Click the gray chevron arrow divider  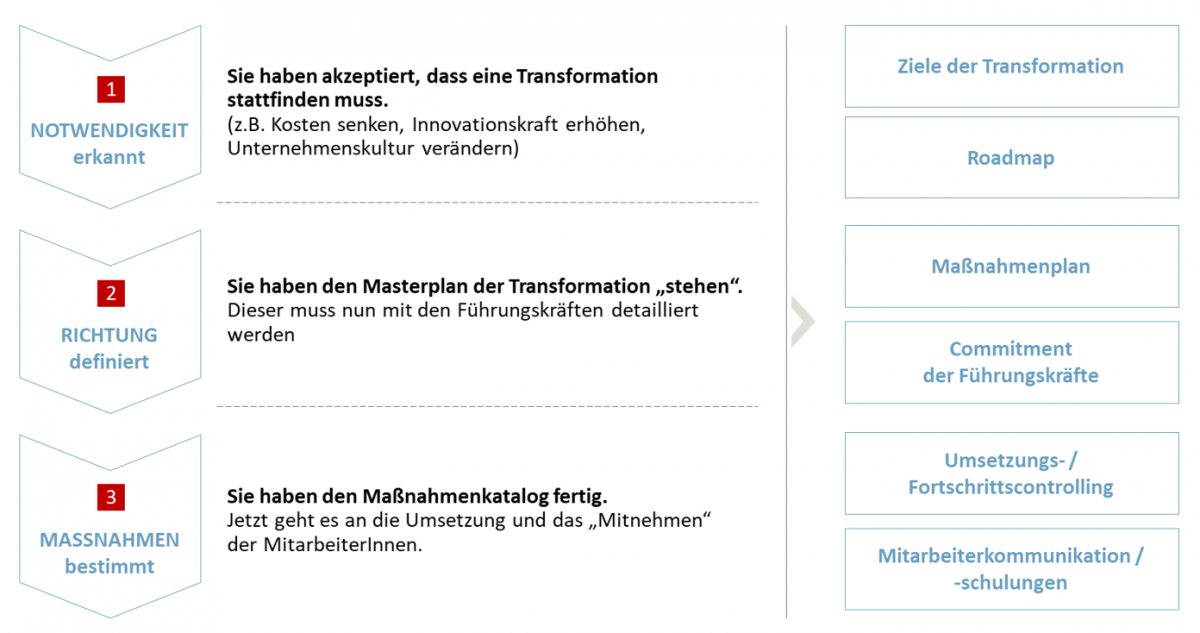tap(803, 321)
